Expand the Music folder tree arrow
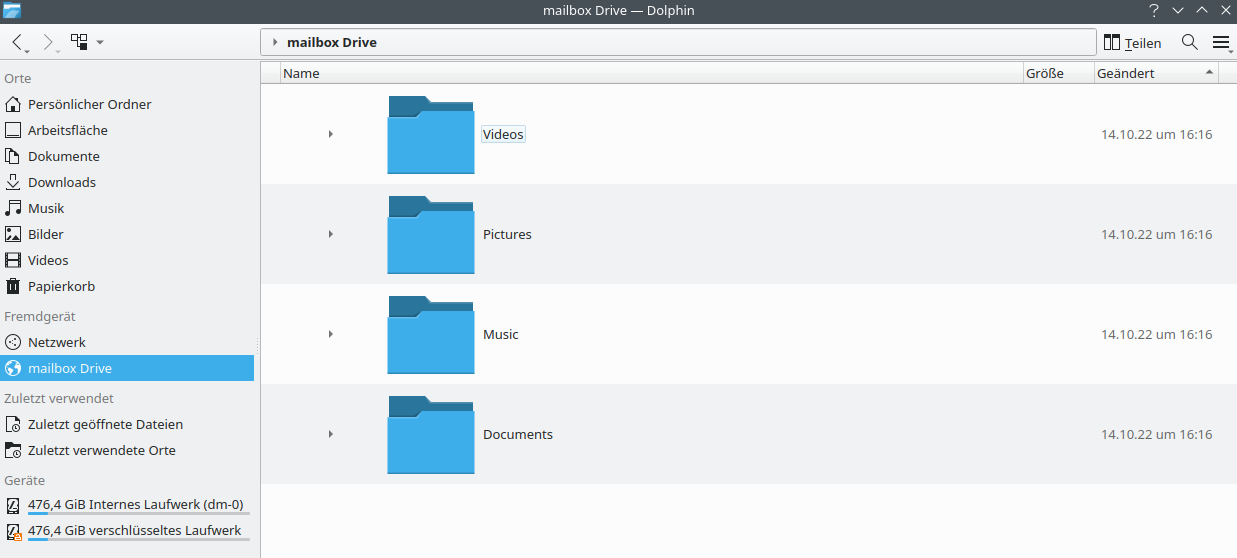This screenshot has width=1237, height=558. click(330, 334)
